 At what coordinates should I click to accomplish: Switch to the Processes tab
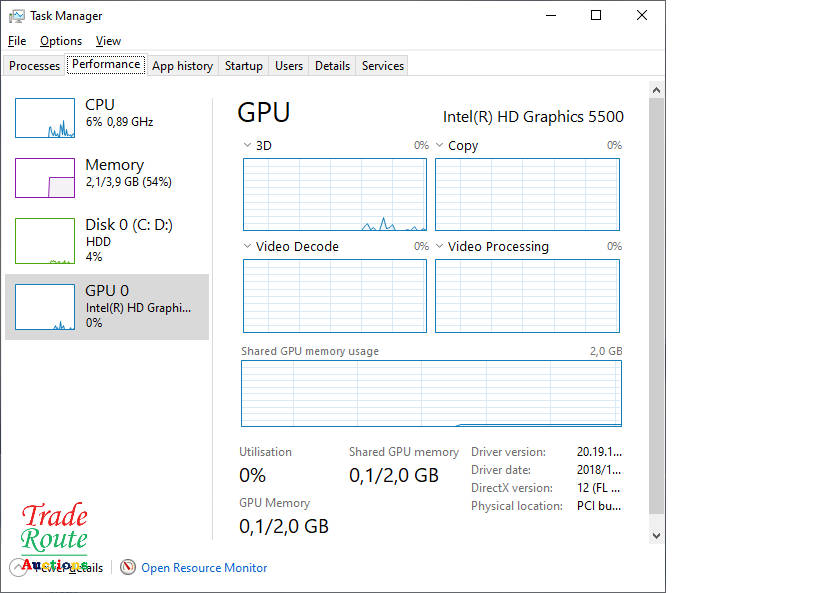tap(35, 66)
